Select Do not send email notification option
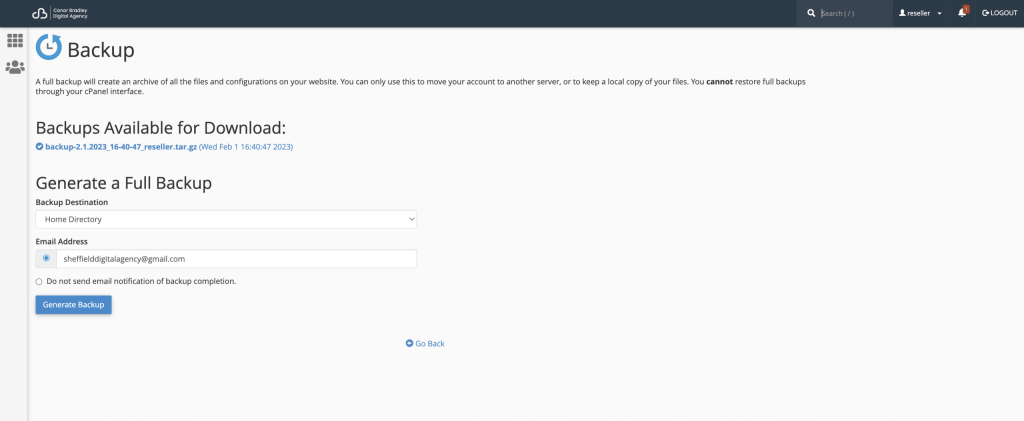1024x421 pixels. [39, 282]
